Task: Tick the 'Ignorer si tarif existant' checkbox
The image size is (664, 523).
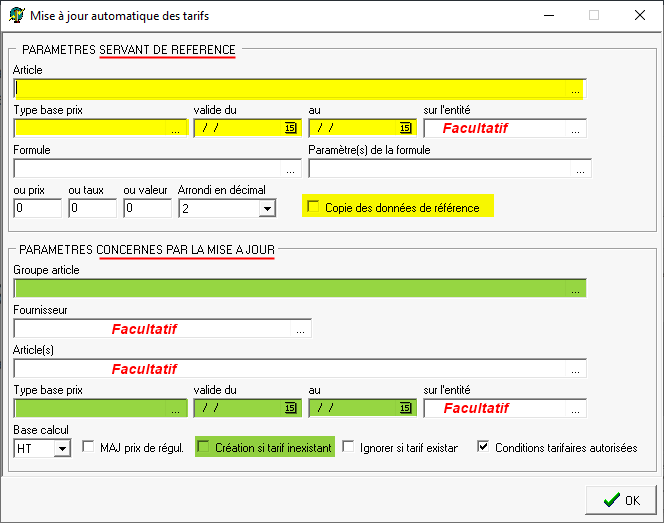Action: click(x=349, y=447)
